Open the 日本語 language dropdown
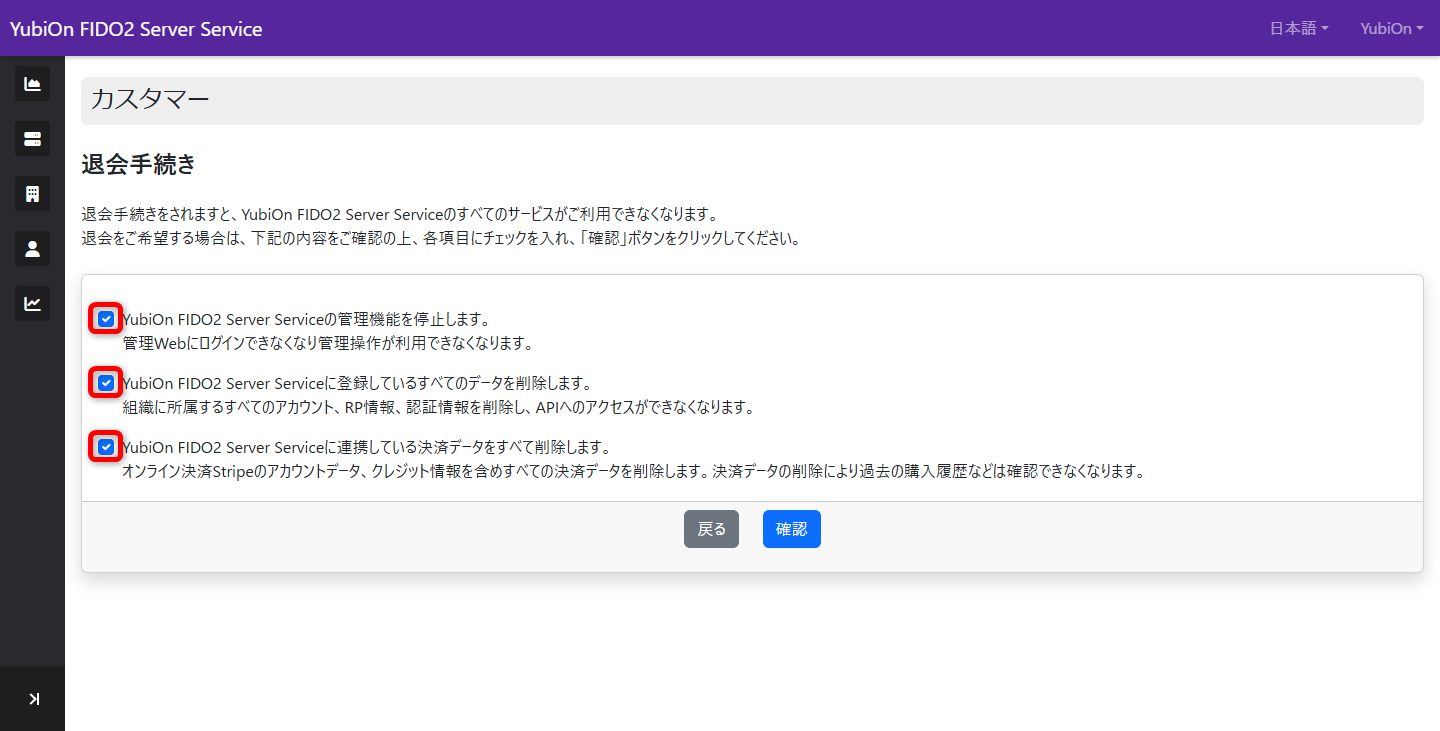Screen dimensions: 1440x731 pyautogui.click(x=1299, y=29)
